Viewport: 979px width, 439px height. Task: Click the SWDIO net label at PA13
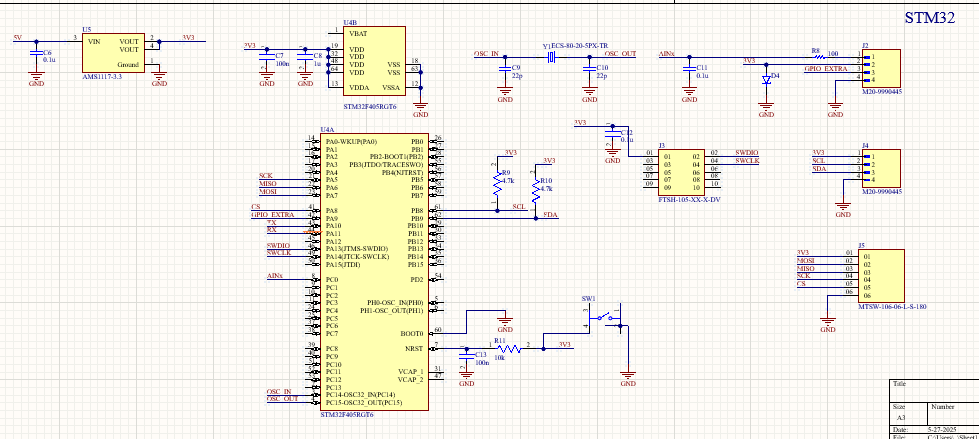pyautogui.click(x=278, y=245)
